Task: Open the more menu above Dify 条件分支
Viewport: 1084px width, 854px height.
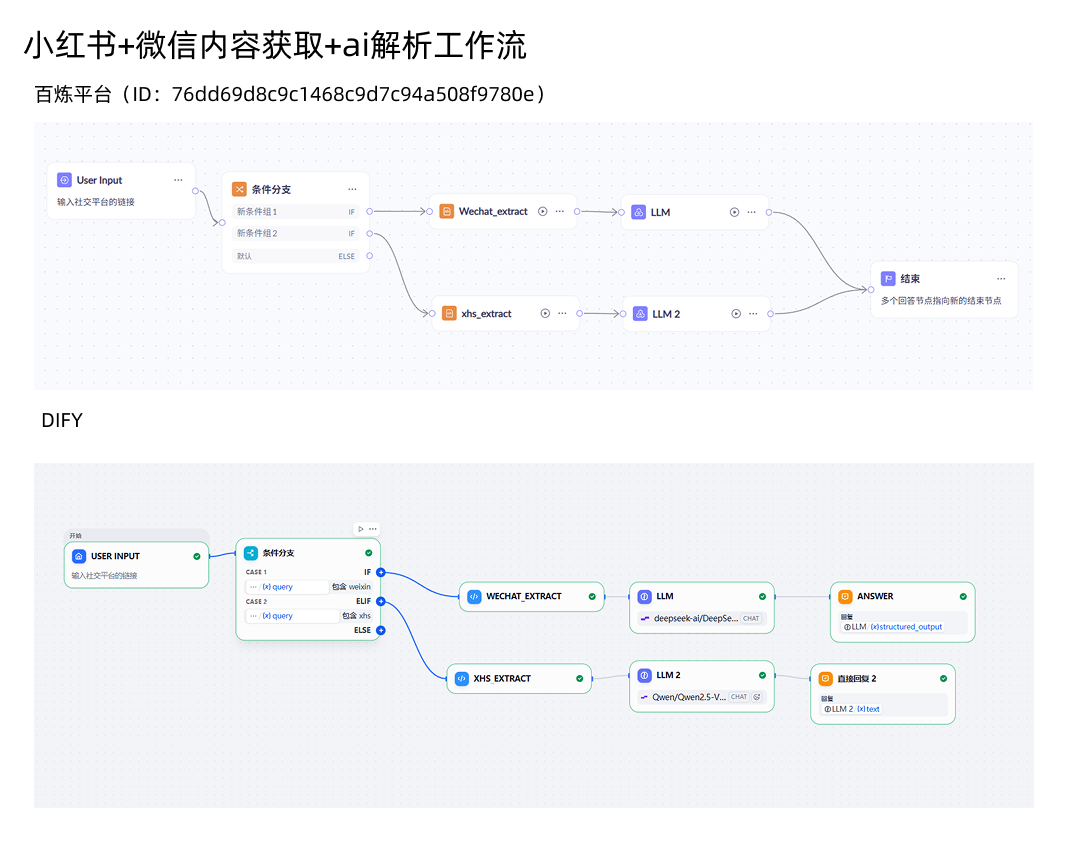Action: coord(373,529)
